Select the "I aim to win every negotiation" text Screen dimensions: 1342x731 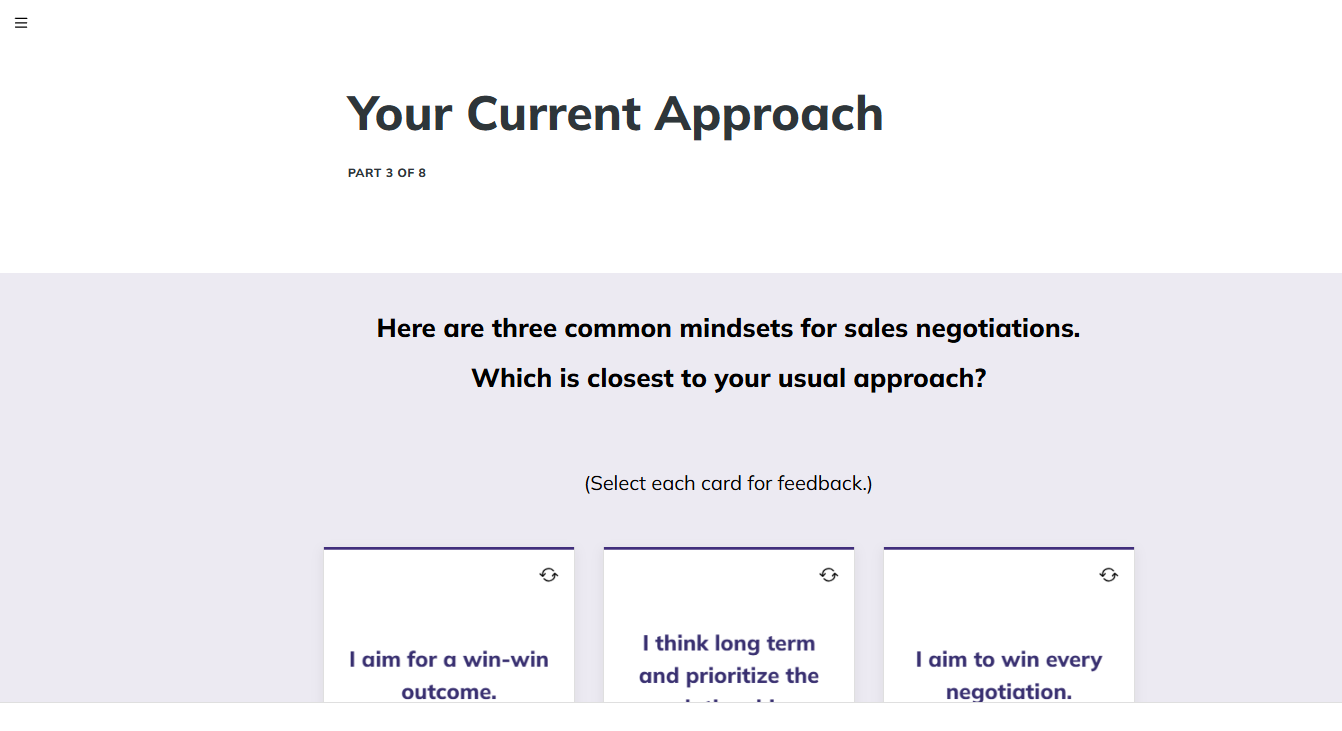pyautogui.click(x=1009, y=675)
